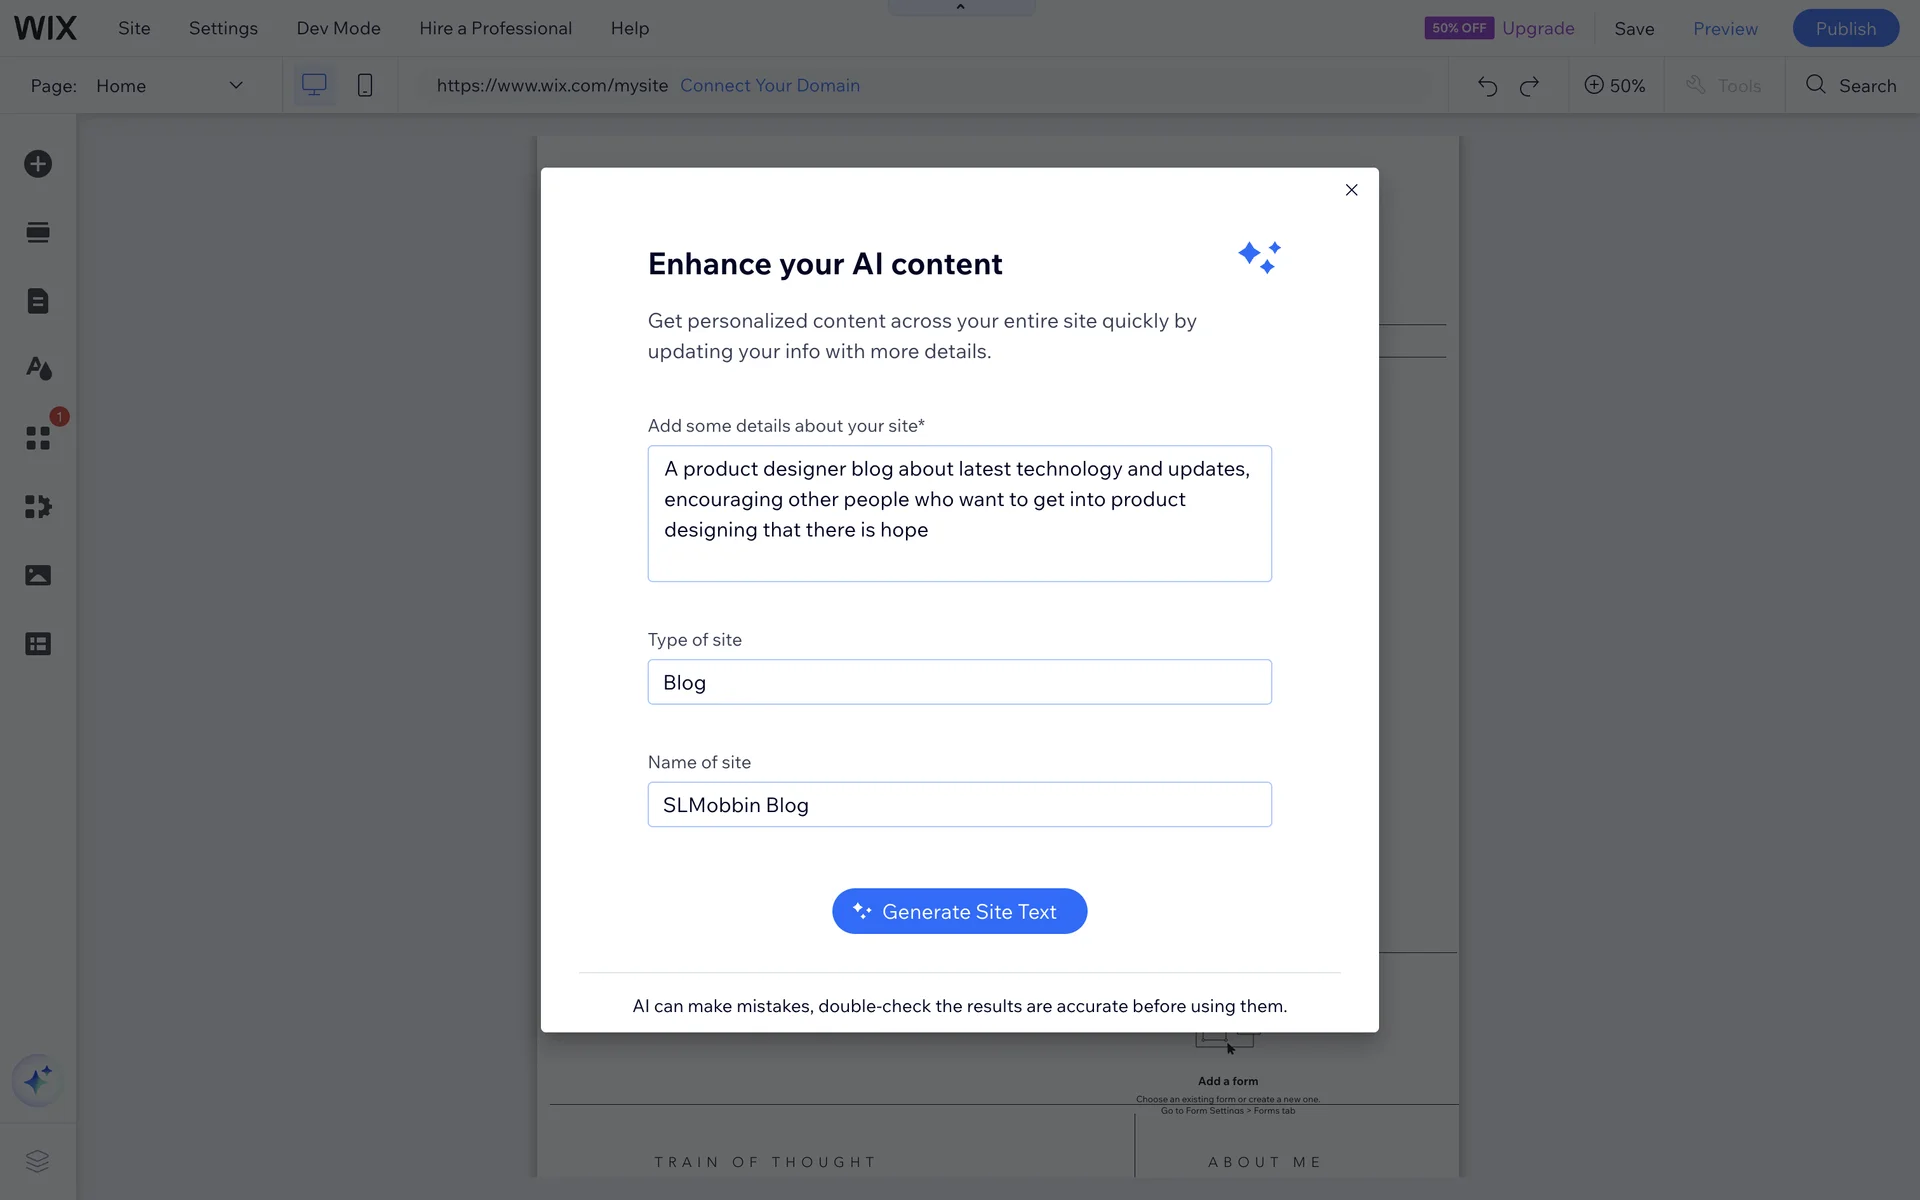Image resolution: width=1920 pixels, height=1200 pixels.
Task: Switch to desktop view
Action: 314,85
